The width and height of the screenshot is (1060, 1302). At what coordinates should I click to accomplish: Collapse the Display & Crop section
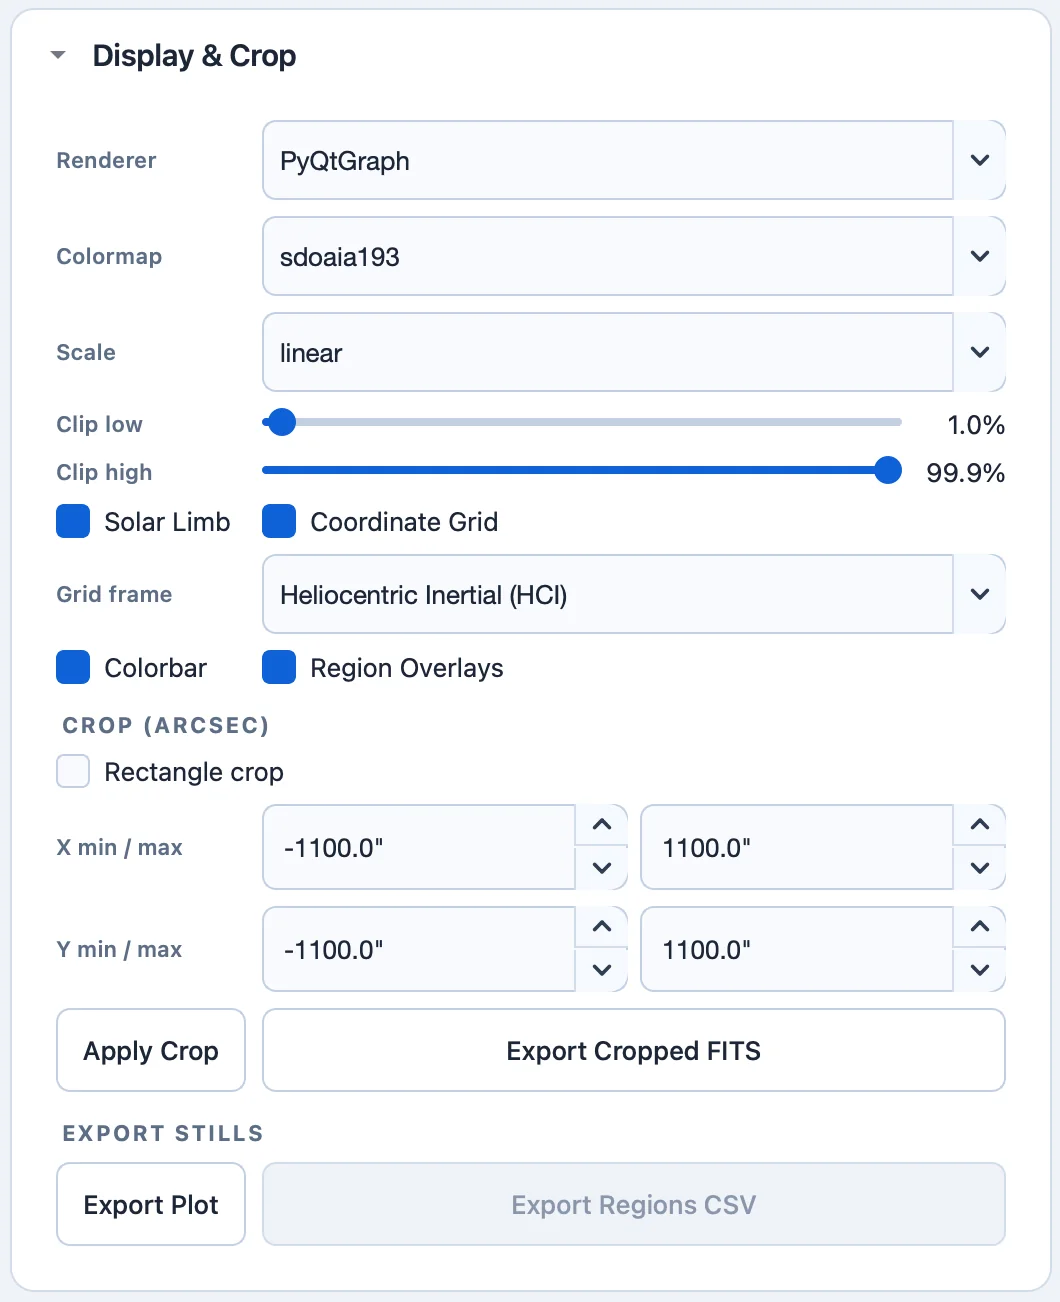point(58,55)
